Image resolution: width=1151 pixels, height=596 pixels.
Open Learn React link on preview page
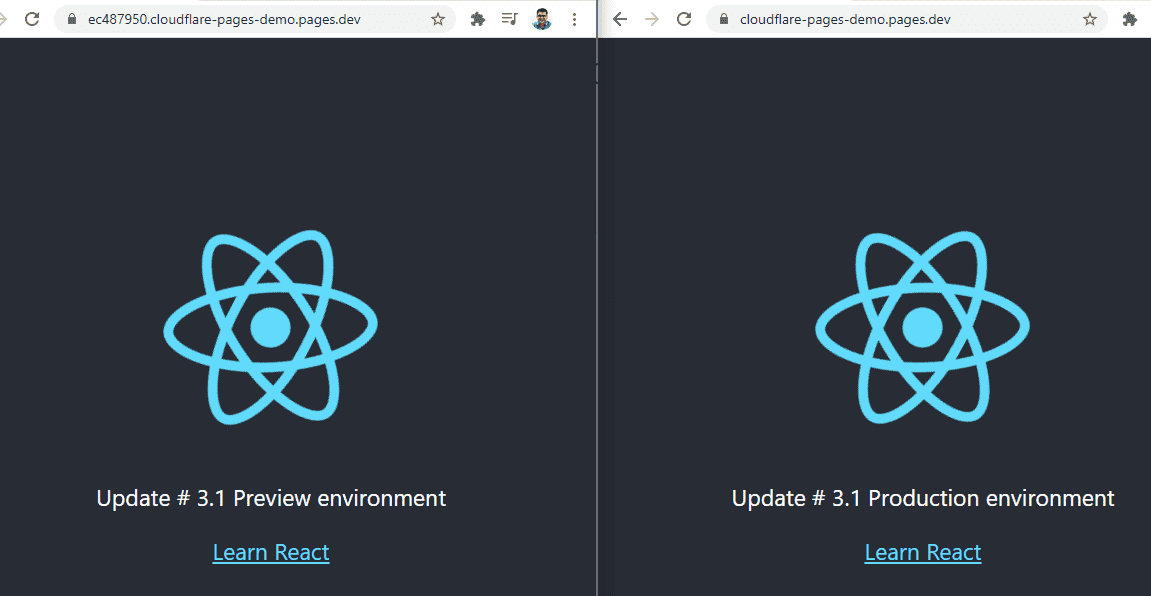coord(271,552)
